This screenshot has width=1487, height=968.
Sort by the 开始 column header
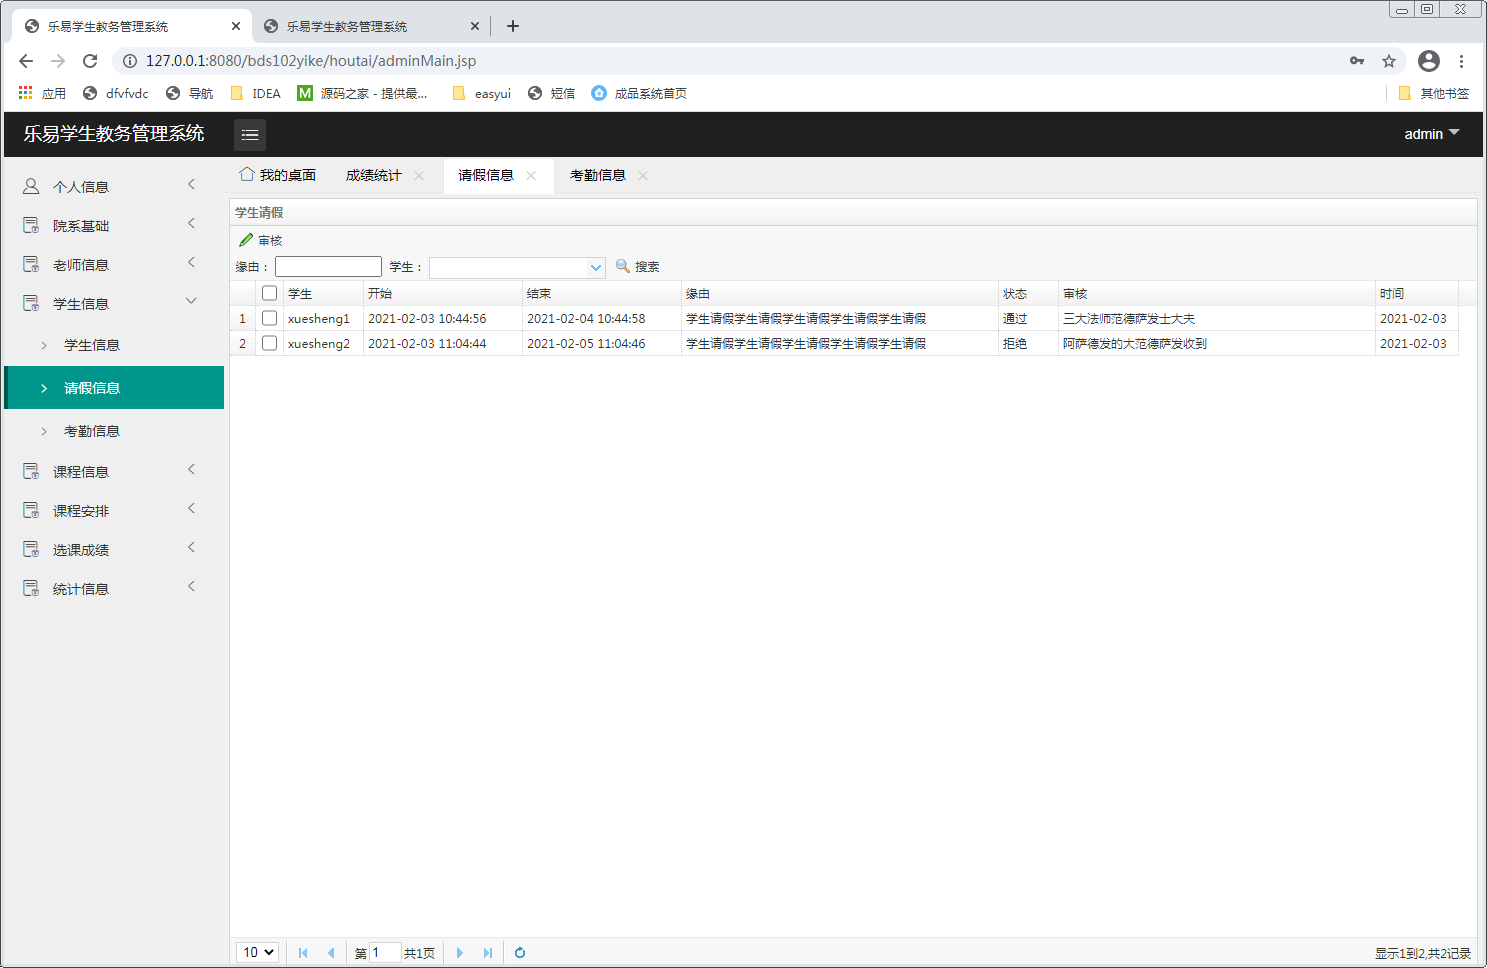[x=443, y=293]
